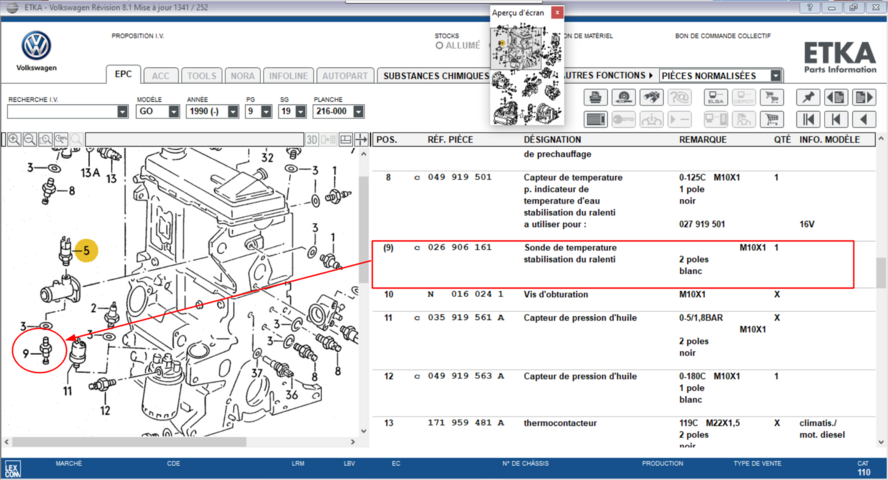Open binoculars search tool
The height and width of the screenshot is (480, 888).
(x=652, y=97)
